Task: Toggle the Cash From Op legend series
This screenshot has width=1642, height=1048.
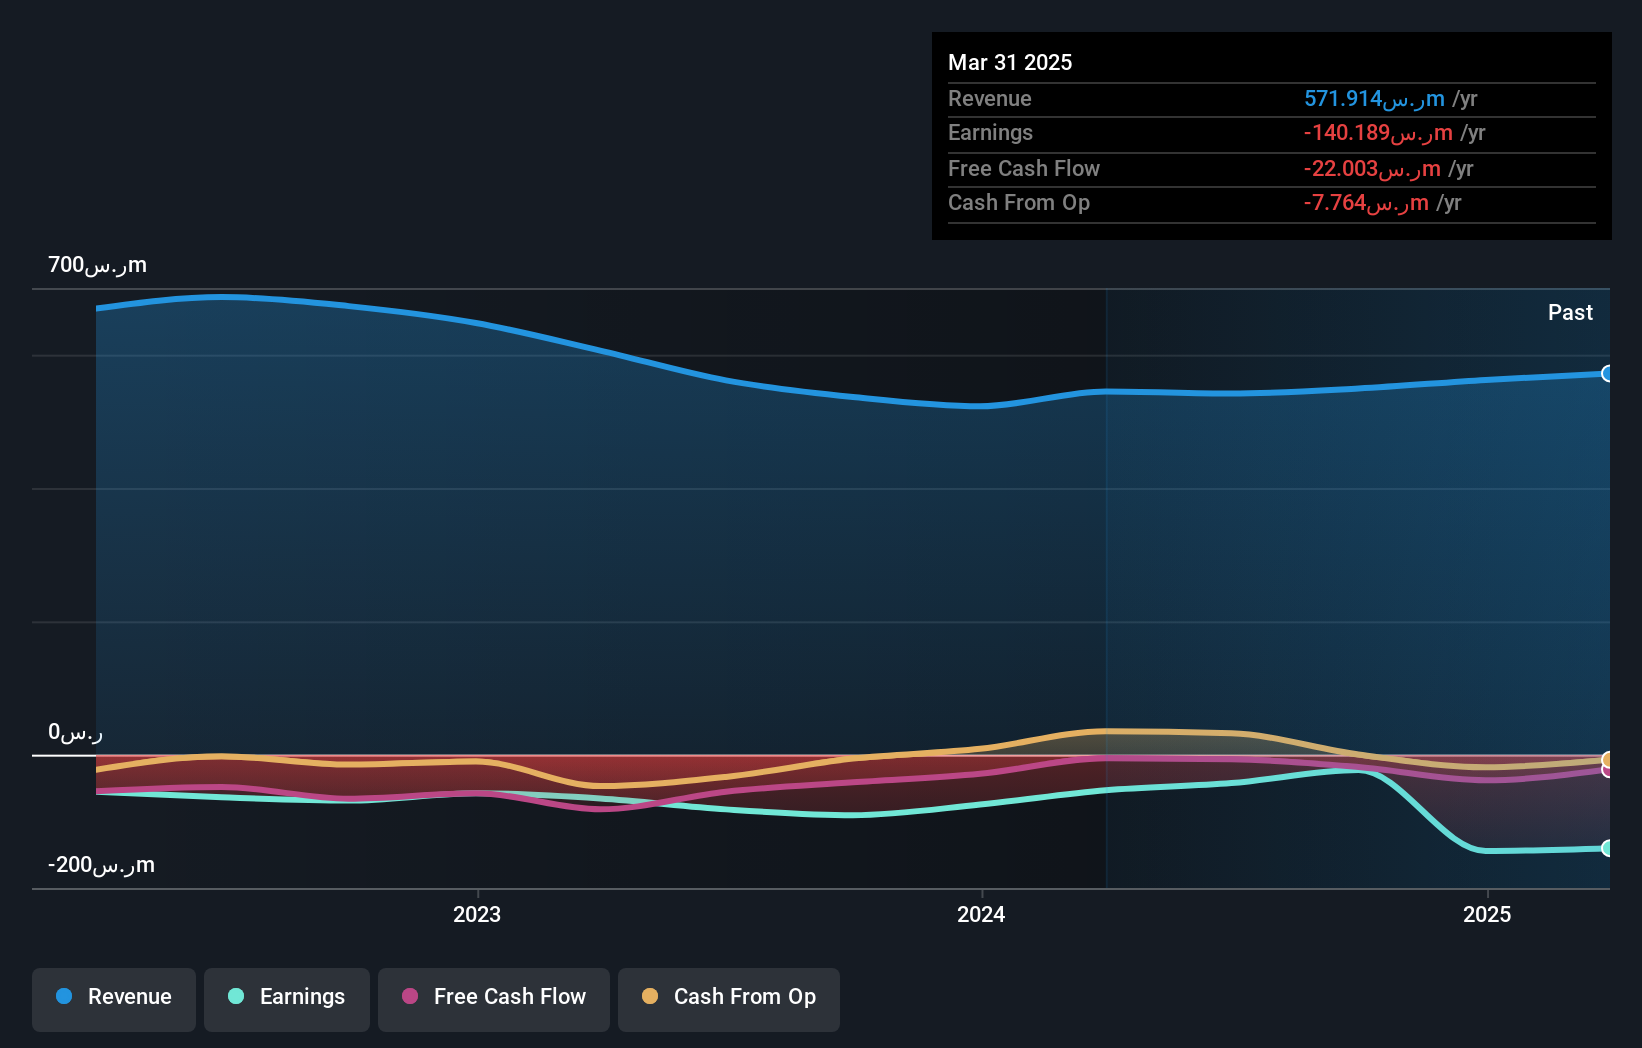Action: (x=729, y=999)
